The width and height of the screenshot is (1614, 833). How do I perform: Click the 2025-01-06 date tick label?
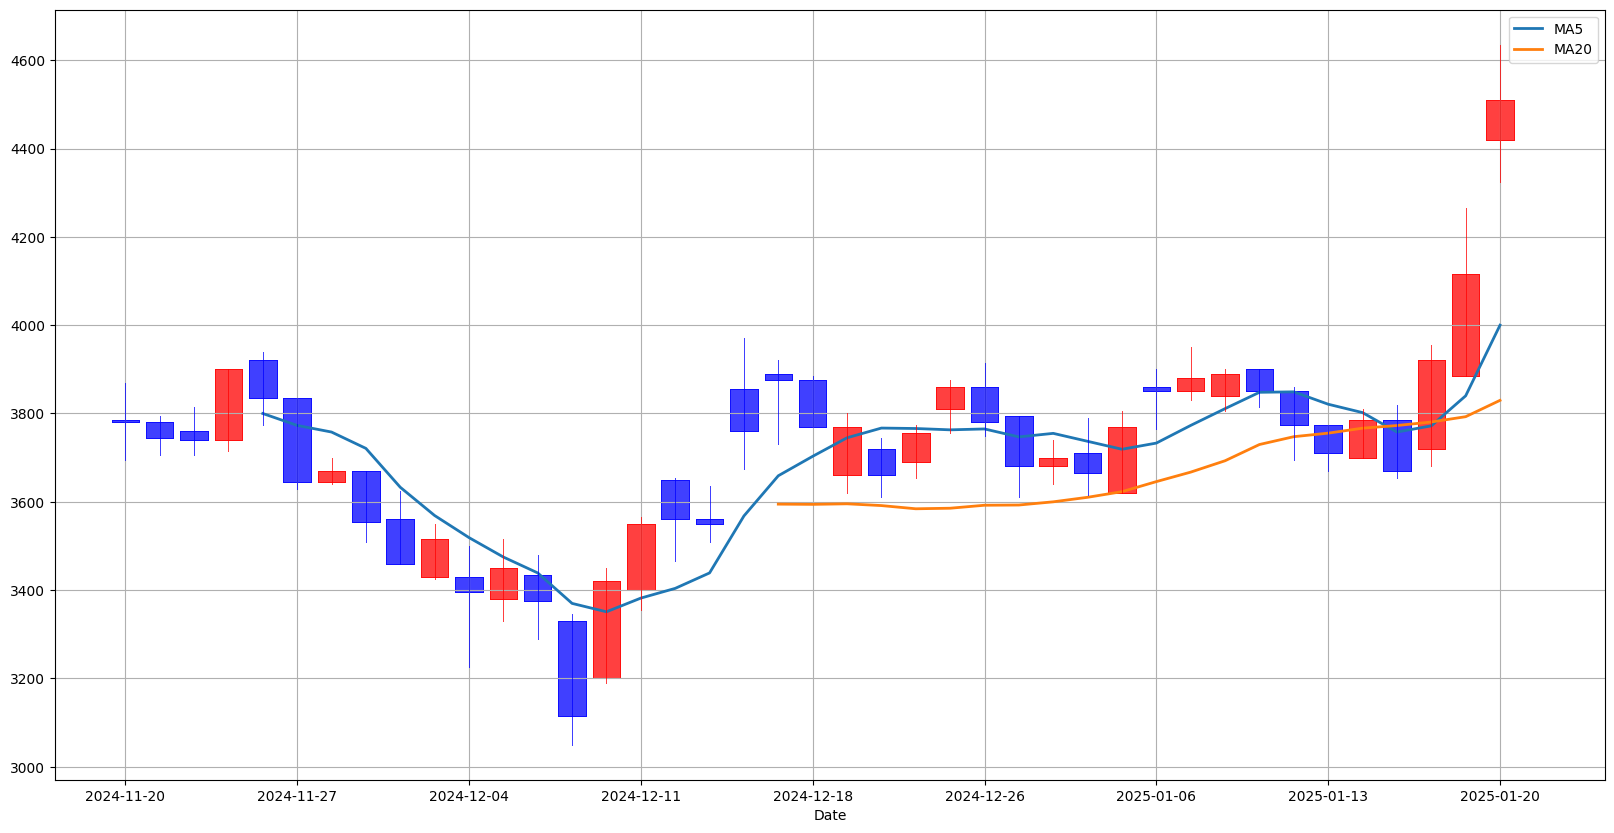tap(1156, 796)
